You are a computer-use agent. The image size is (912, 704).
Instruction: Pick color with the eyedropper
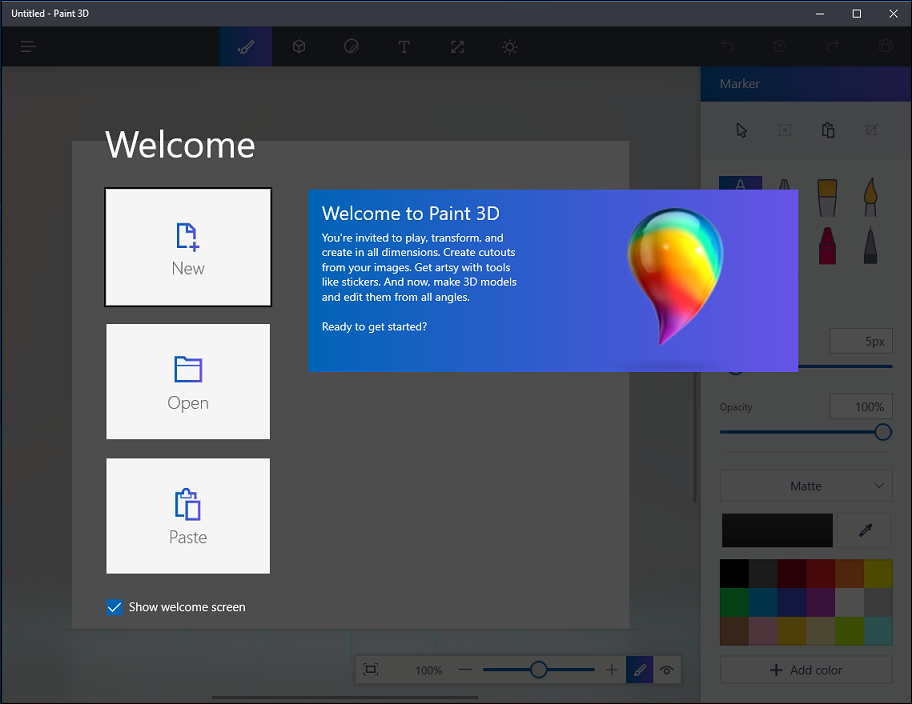click(865, 530)
